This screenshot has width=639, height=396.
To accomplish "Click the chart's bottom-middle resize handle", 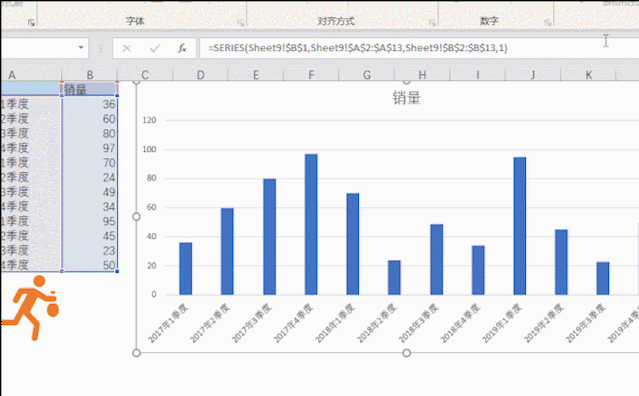I will [x=406, y=353].
